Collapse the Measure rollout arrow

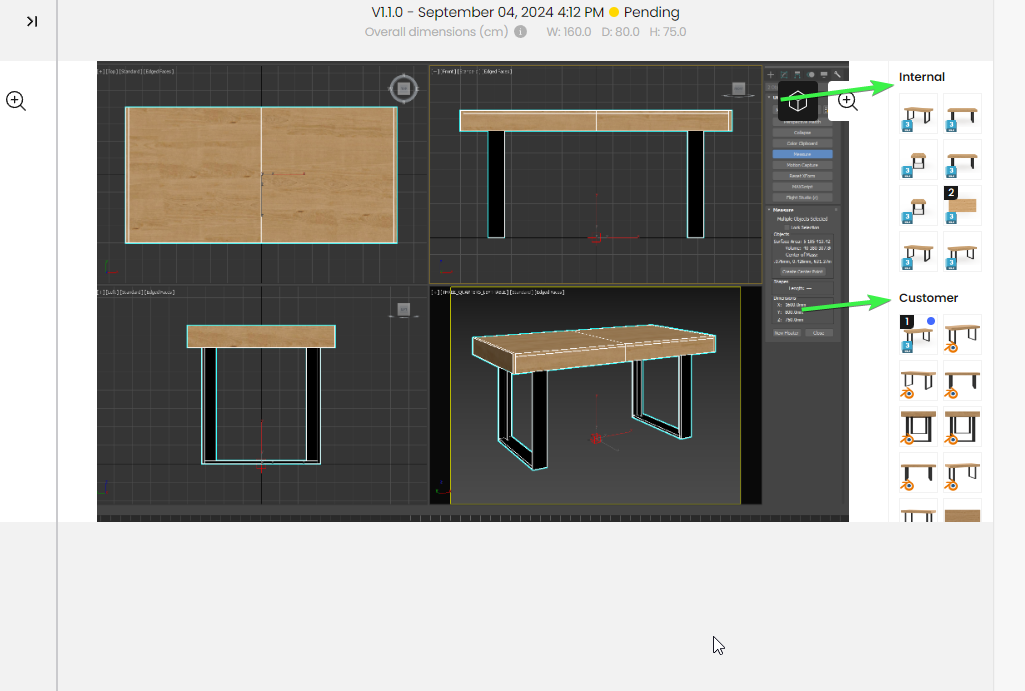(770, 210)
